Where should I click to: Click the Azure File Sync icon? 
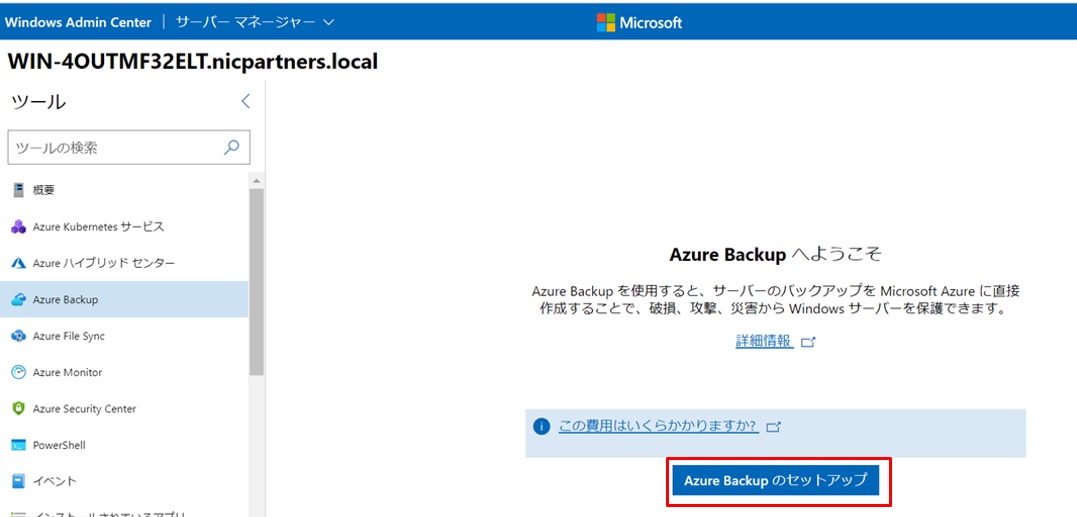(x=19, y=336)
